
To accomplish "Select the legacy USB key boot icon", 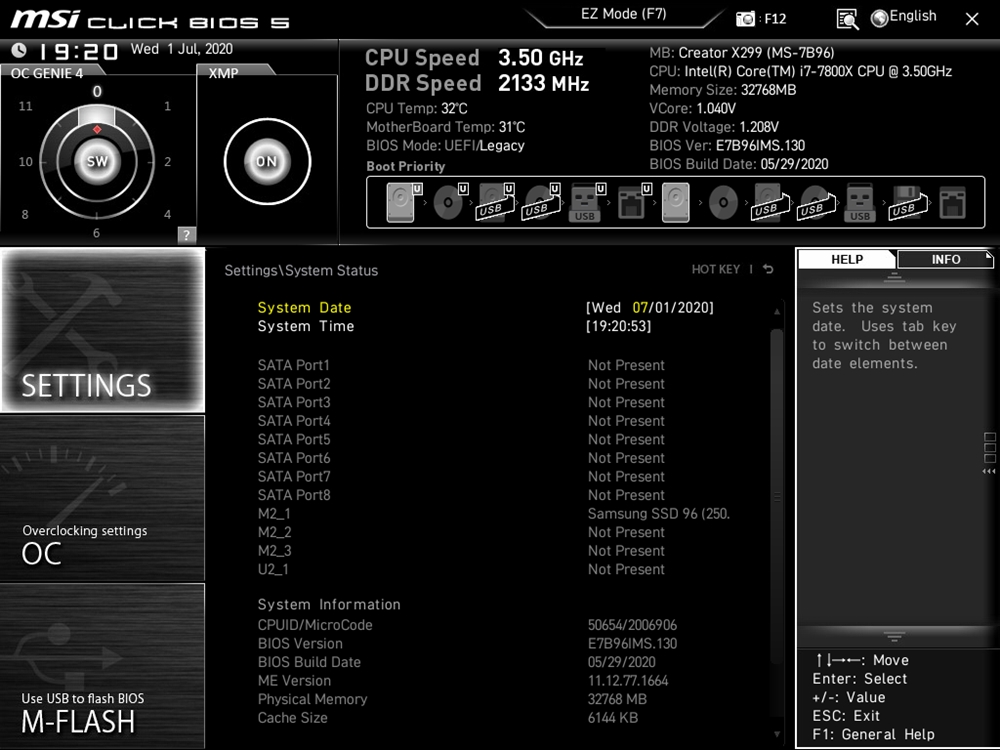I will [860, 202].
